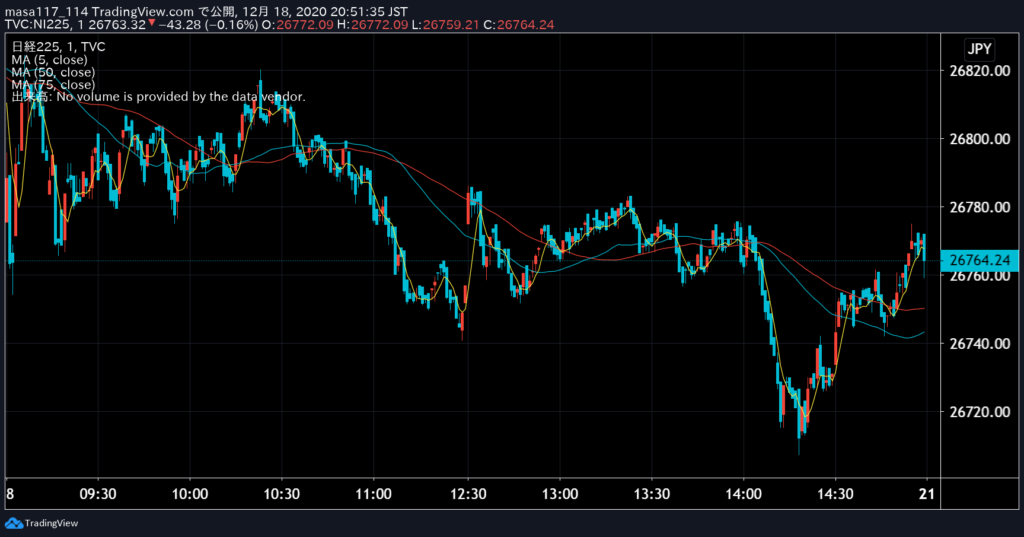Click the 26740.00 price axis label
This screenshot has width=1024, height=537.
[x=979, y=344]
